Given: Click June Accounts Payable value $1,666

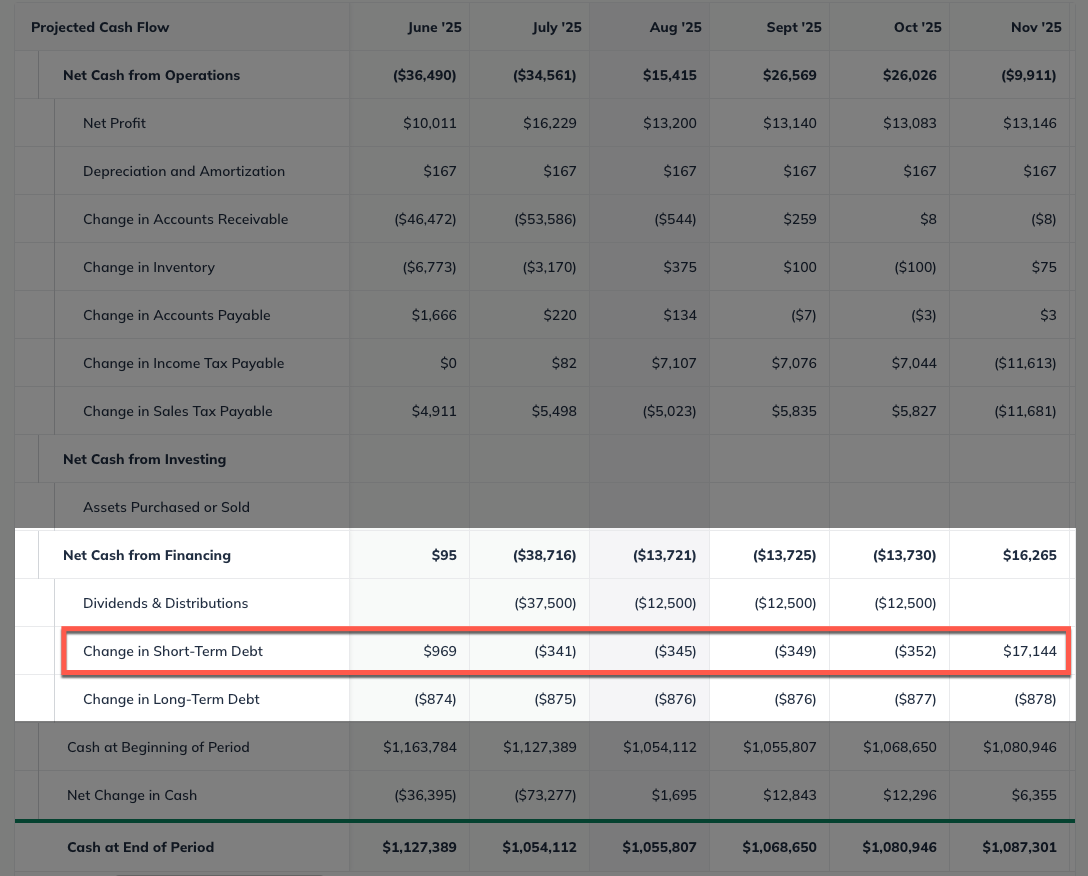Looking at the screenshot, I should coord(434,315).
